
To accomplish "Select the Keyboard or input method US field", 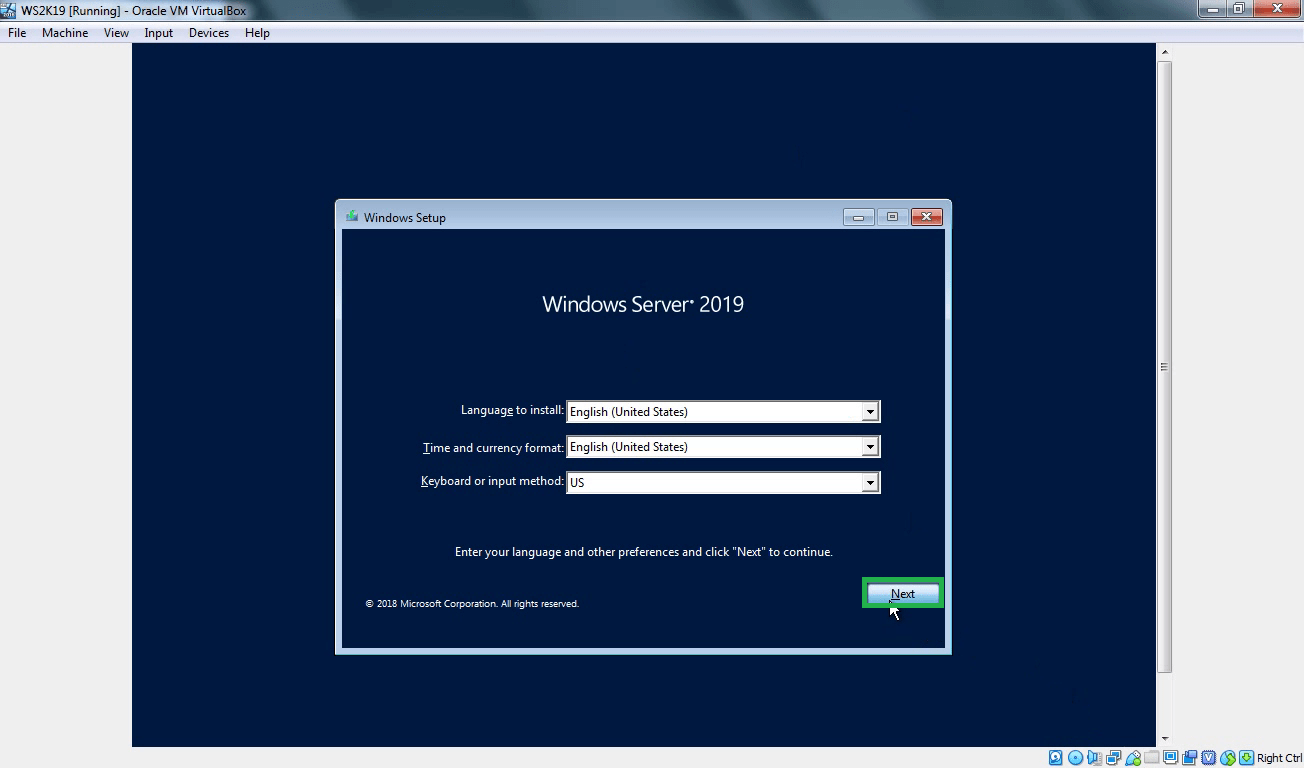I will pyautogui.click(x=723, y=482).
